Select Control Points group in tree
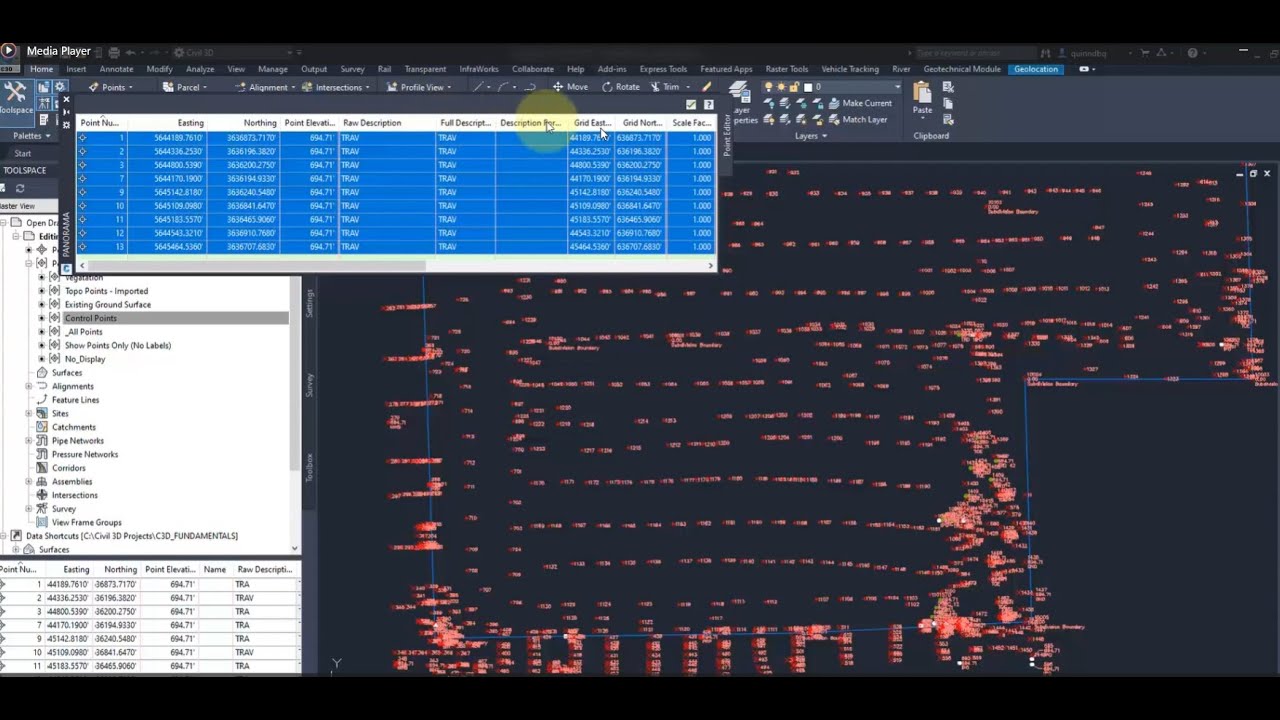The image size is (1280, 720). click(91, 318)
